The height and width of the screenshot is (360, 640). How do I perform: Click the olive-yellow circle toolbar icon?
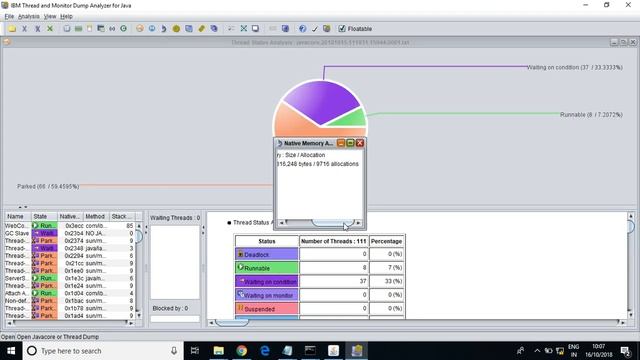(x=176, y=29)
